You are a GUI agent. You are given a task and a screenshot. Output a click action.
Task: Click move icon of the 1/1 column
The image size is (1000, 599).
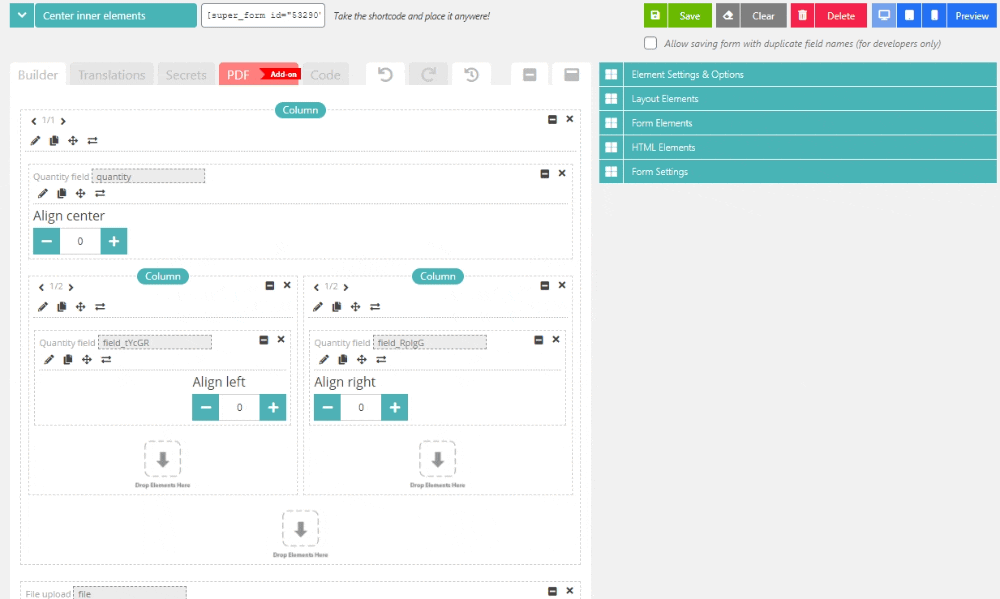[x=73, y=140]
